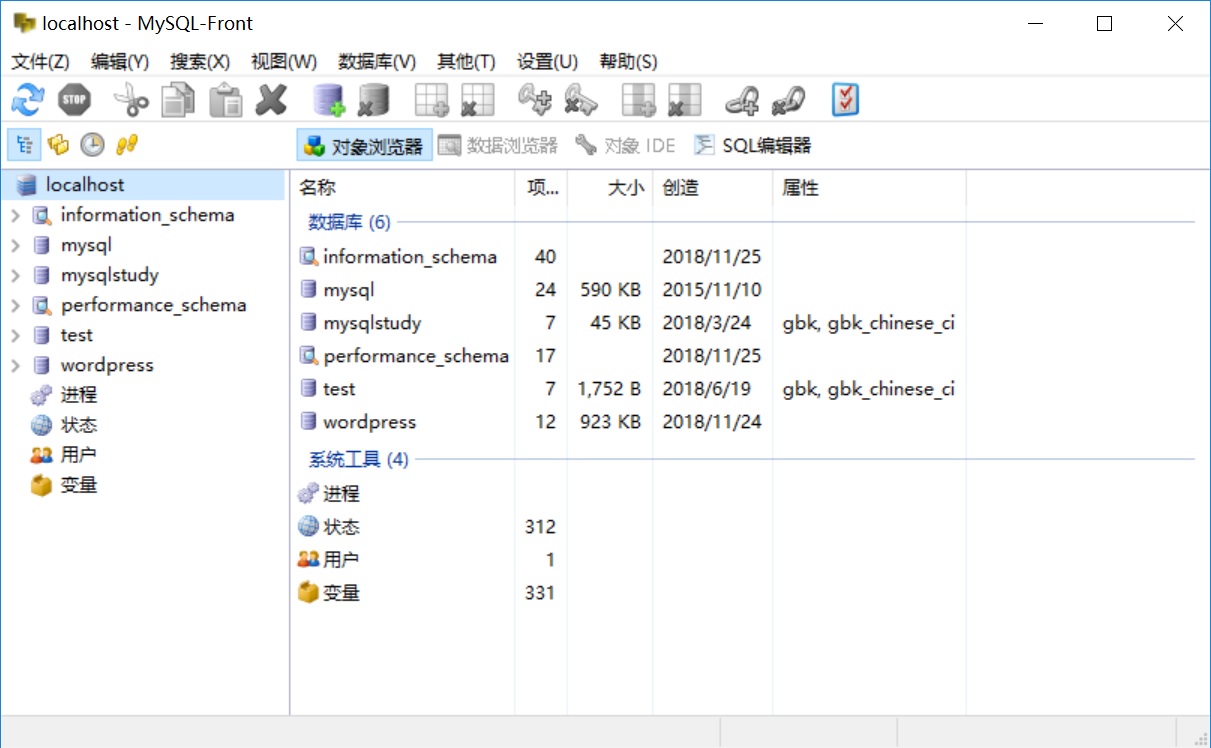Open the 视图(W) menu
Viewport: 1211px width, 748px height.
pyautogui.click(x=284, y=62)
